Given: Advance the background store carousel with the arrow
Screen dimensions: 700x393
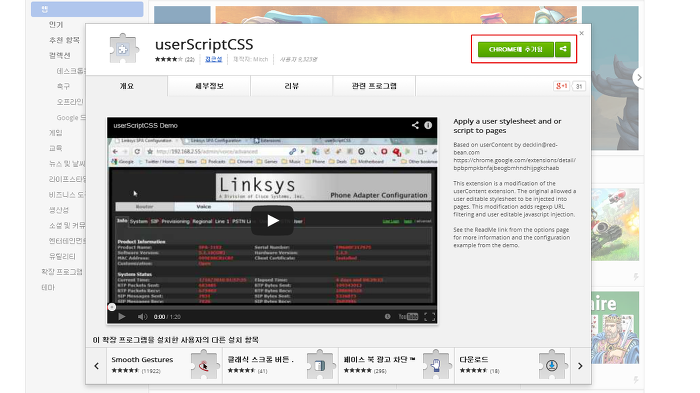Looking at the screenshot, I should point(639,77).
